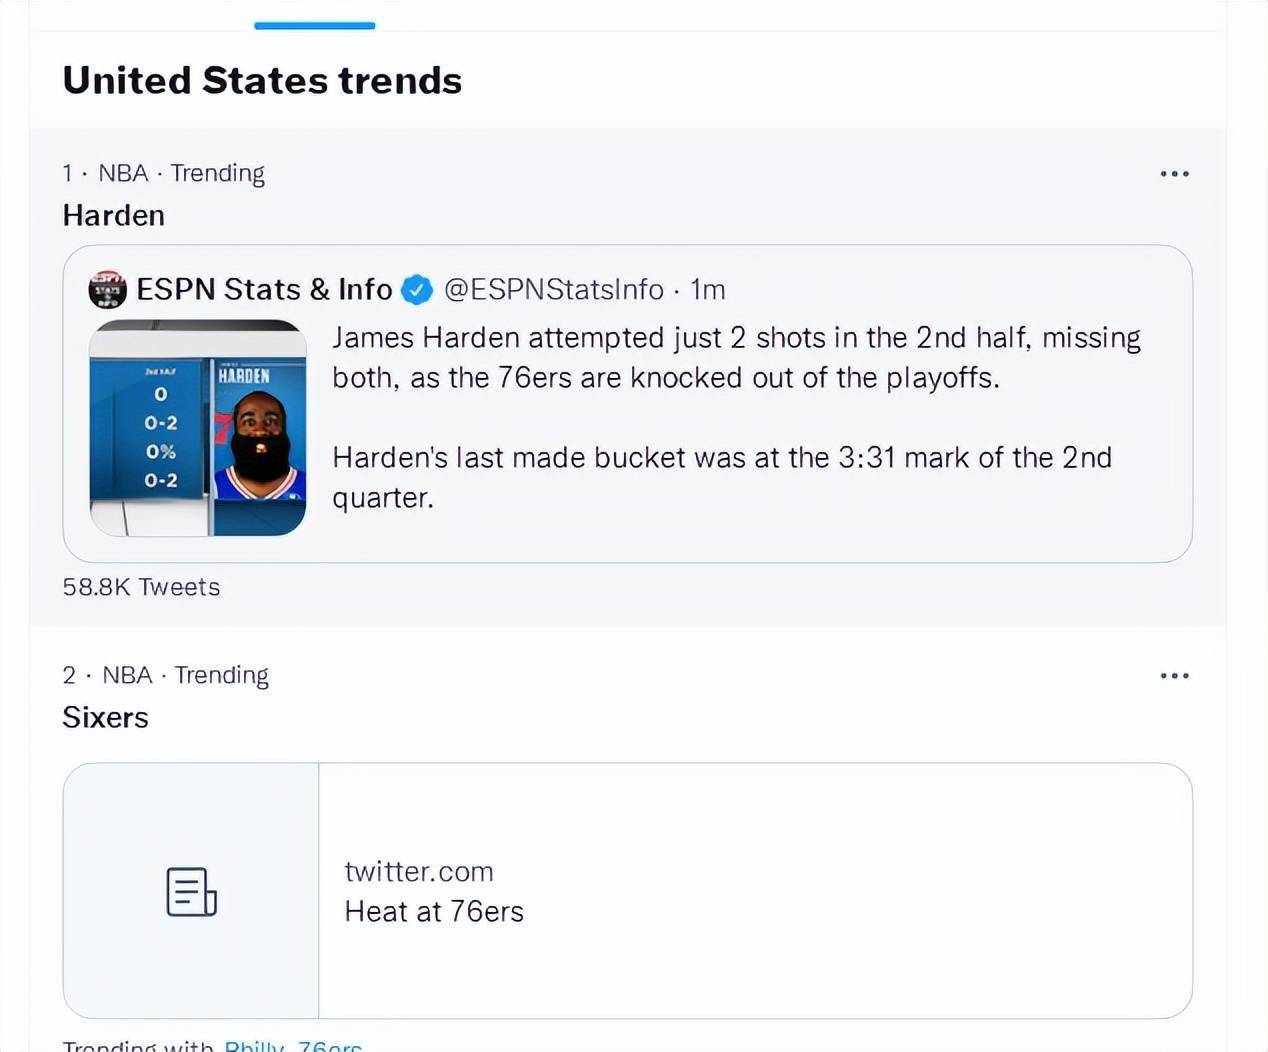Click the "2 · NBA · Trending" category label
1268x1052 pixels.
tap(165, 676)
